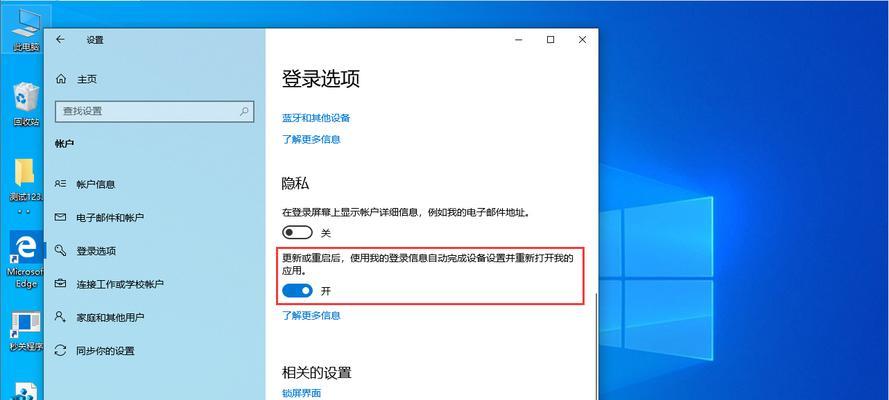This screenshot has height=400, width=889.
Task: Minimize the Settings window
Action: [x=518, y=40]
